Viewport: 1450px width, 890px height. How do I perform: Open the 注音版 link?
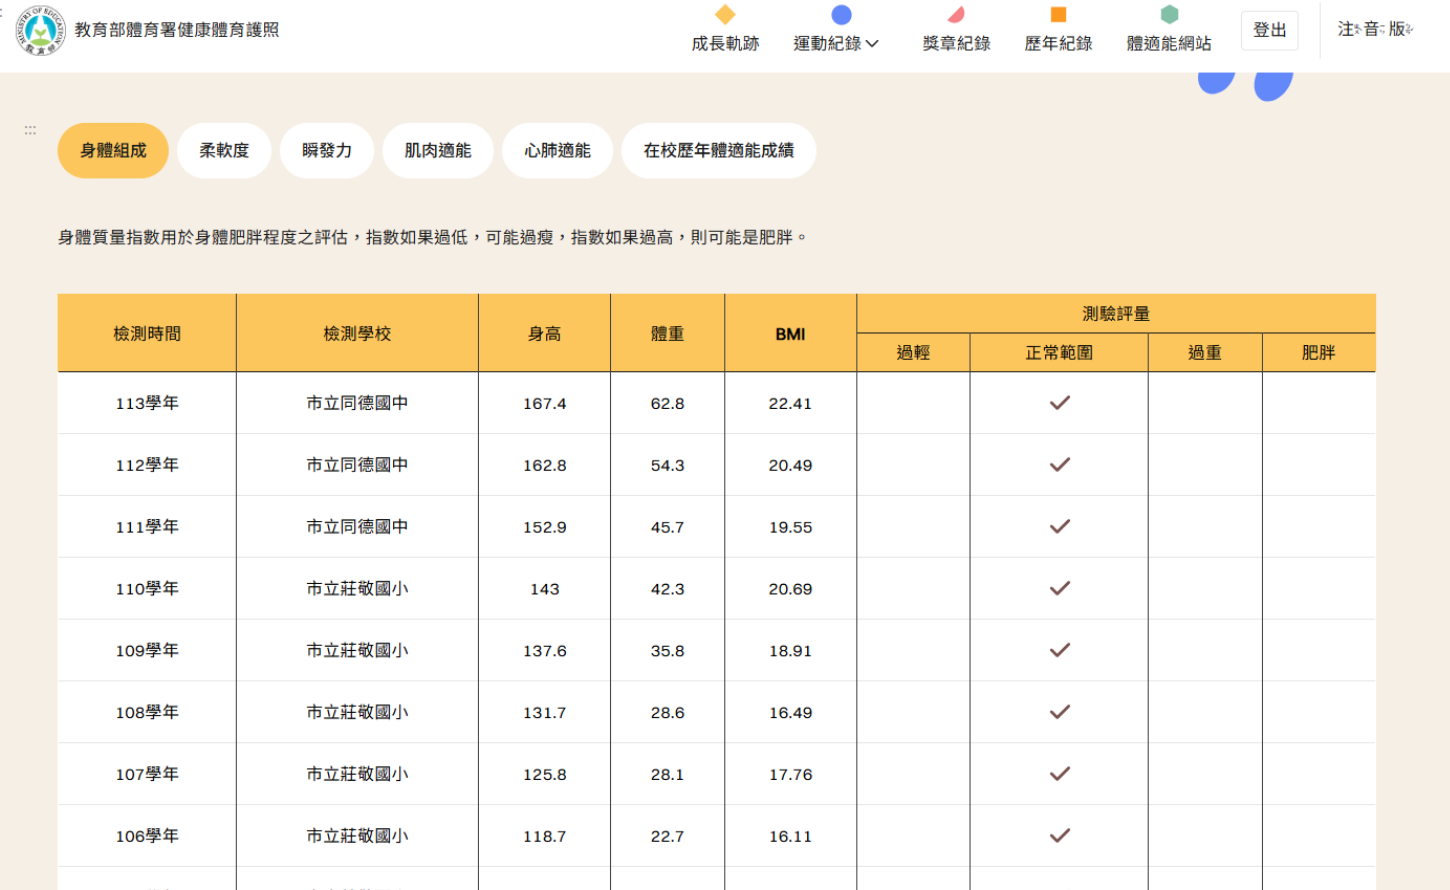(x=1374, y=30)
